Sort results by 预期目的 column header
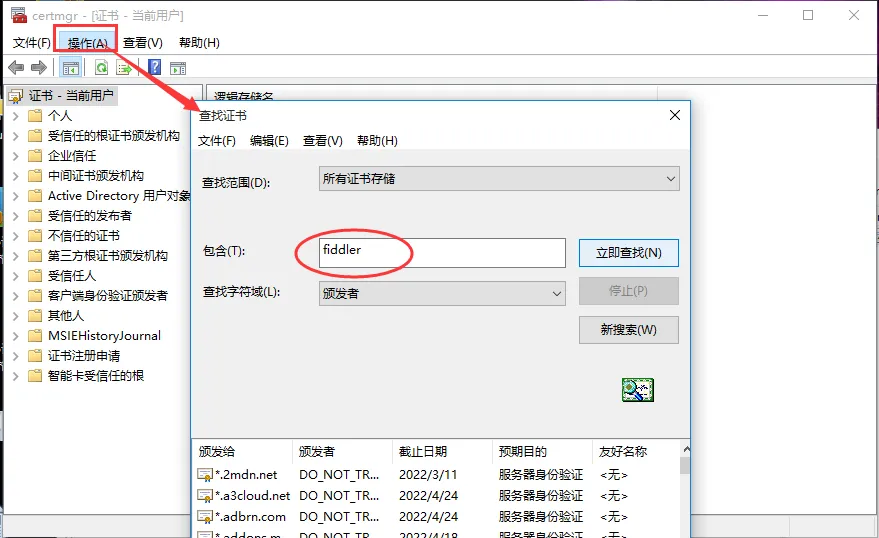The image size is (879, 538). [x=542, y=451]
